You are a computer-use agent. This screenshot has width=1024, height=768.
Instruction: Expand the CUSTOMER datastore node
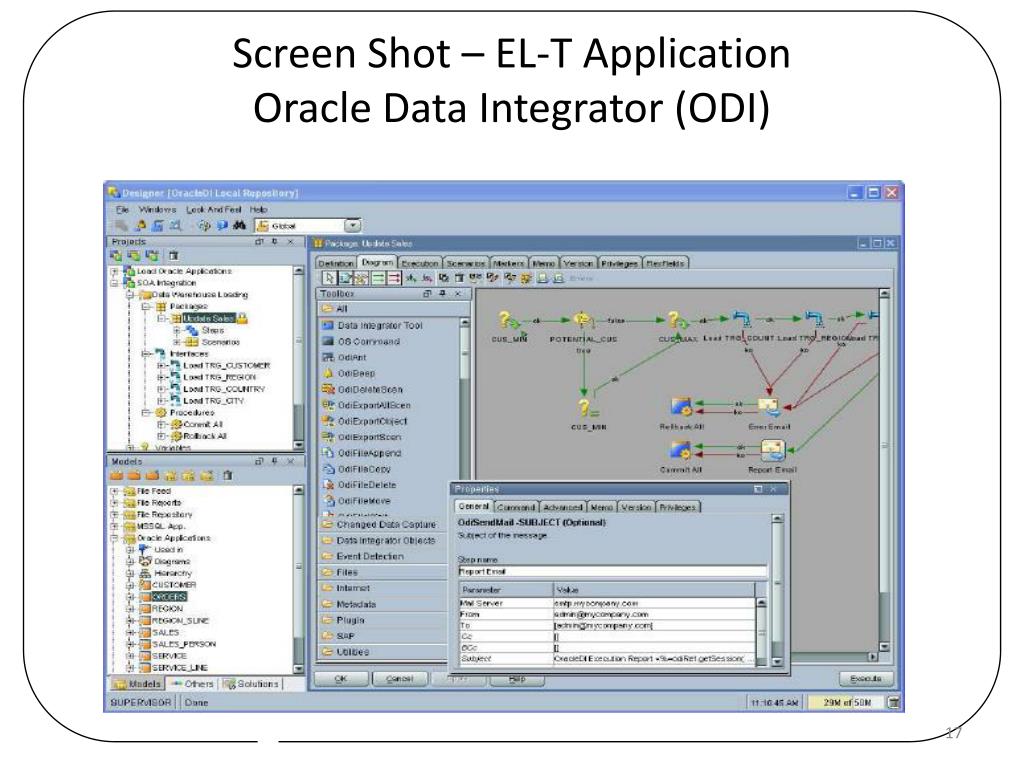click(x=131, y=585)
